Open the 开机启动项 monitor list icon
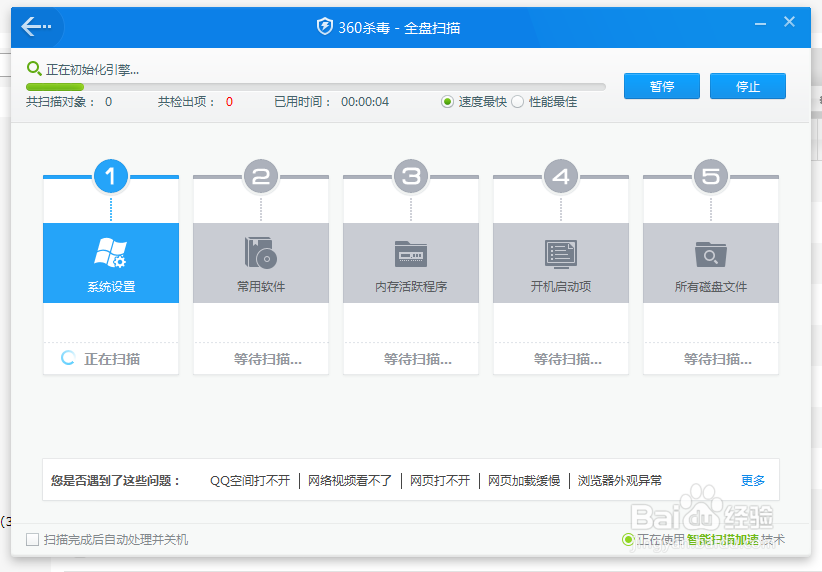 561,254
